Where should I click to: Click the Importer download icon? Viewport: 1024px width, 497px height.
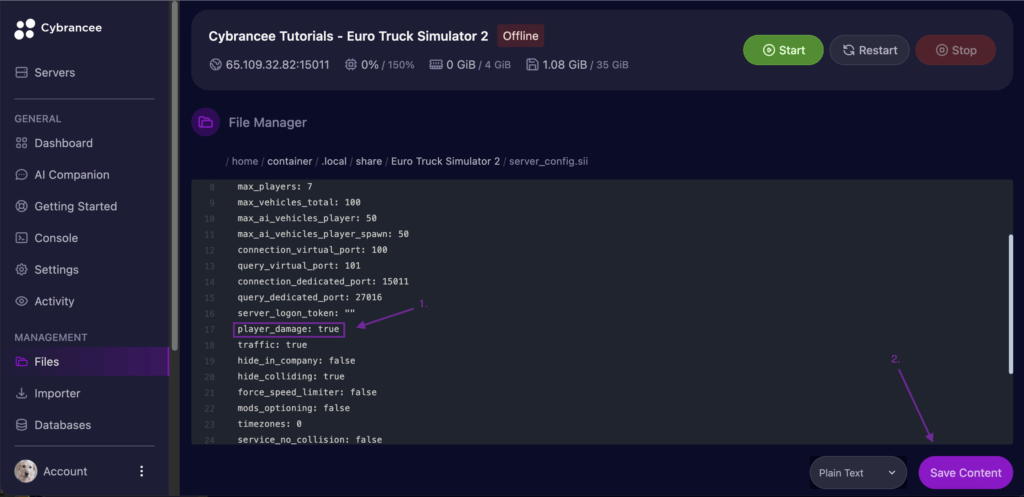[22, 394]
